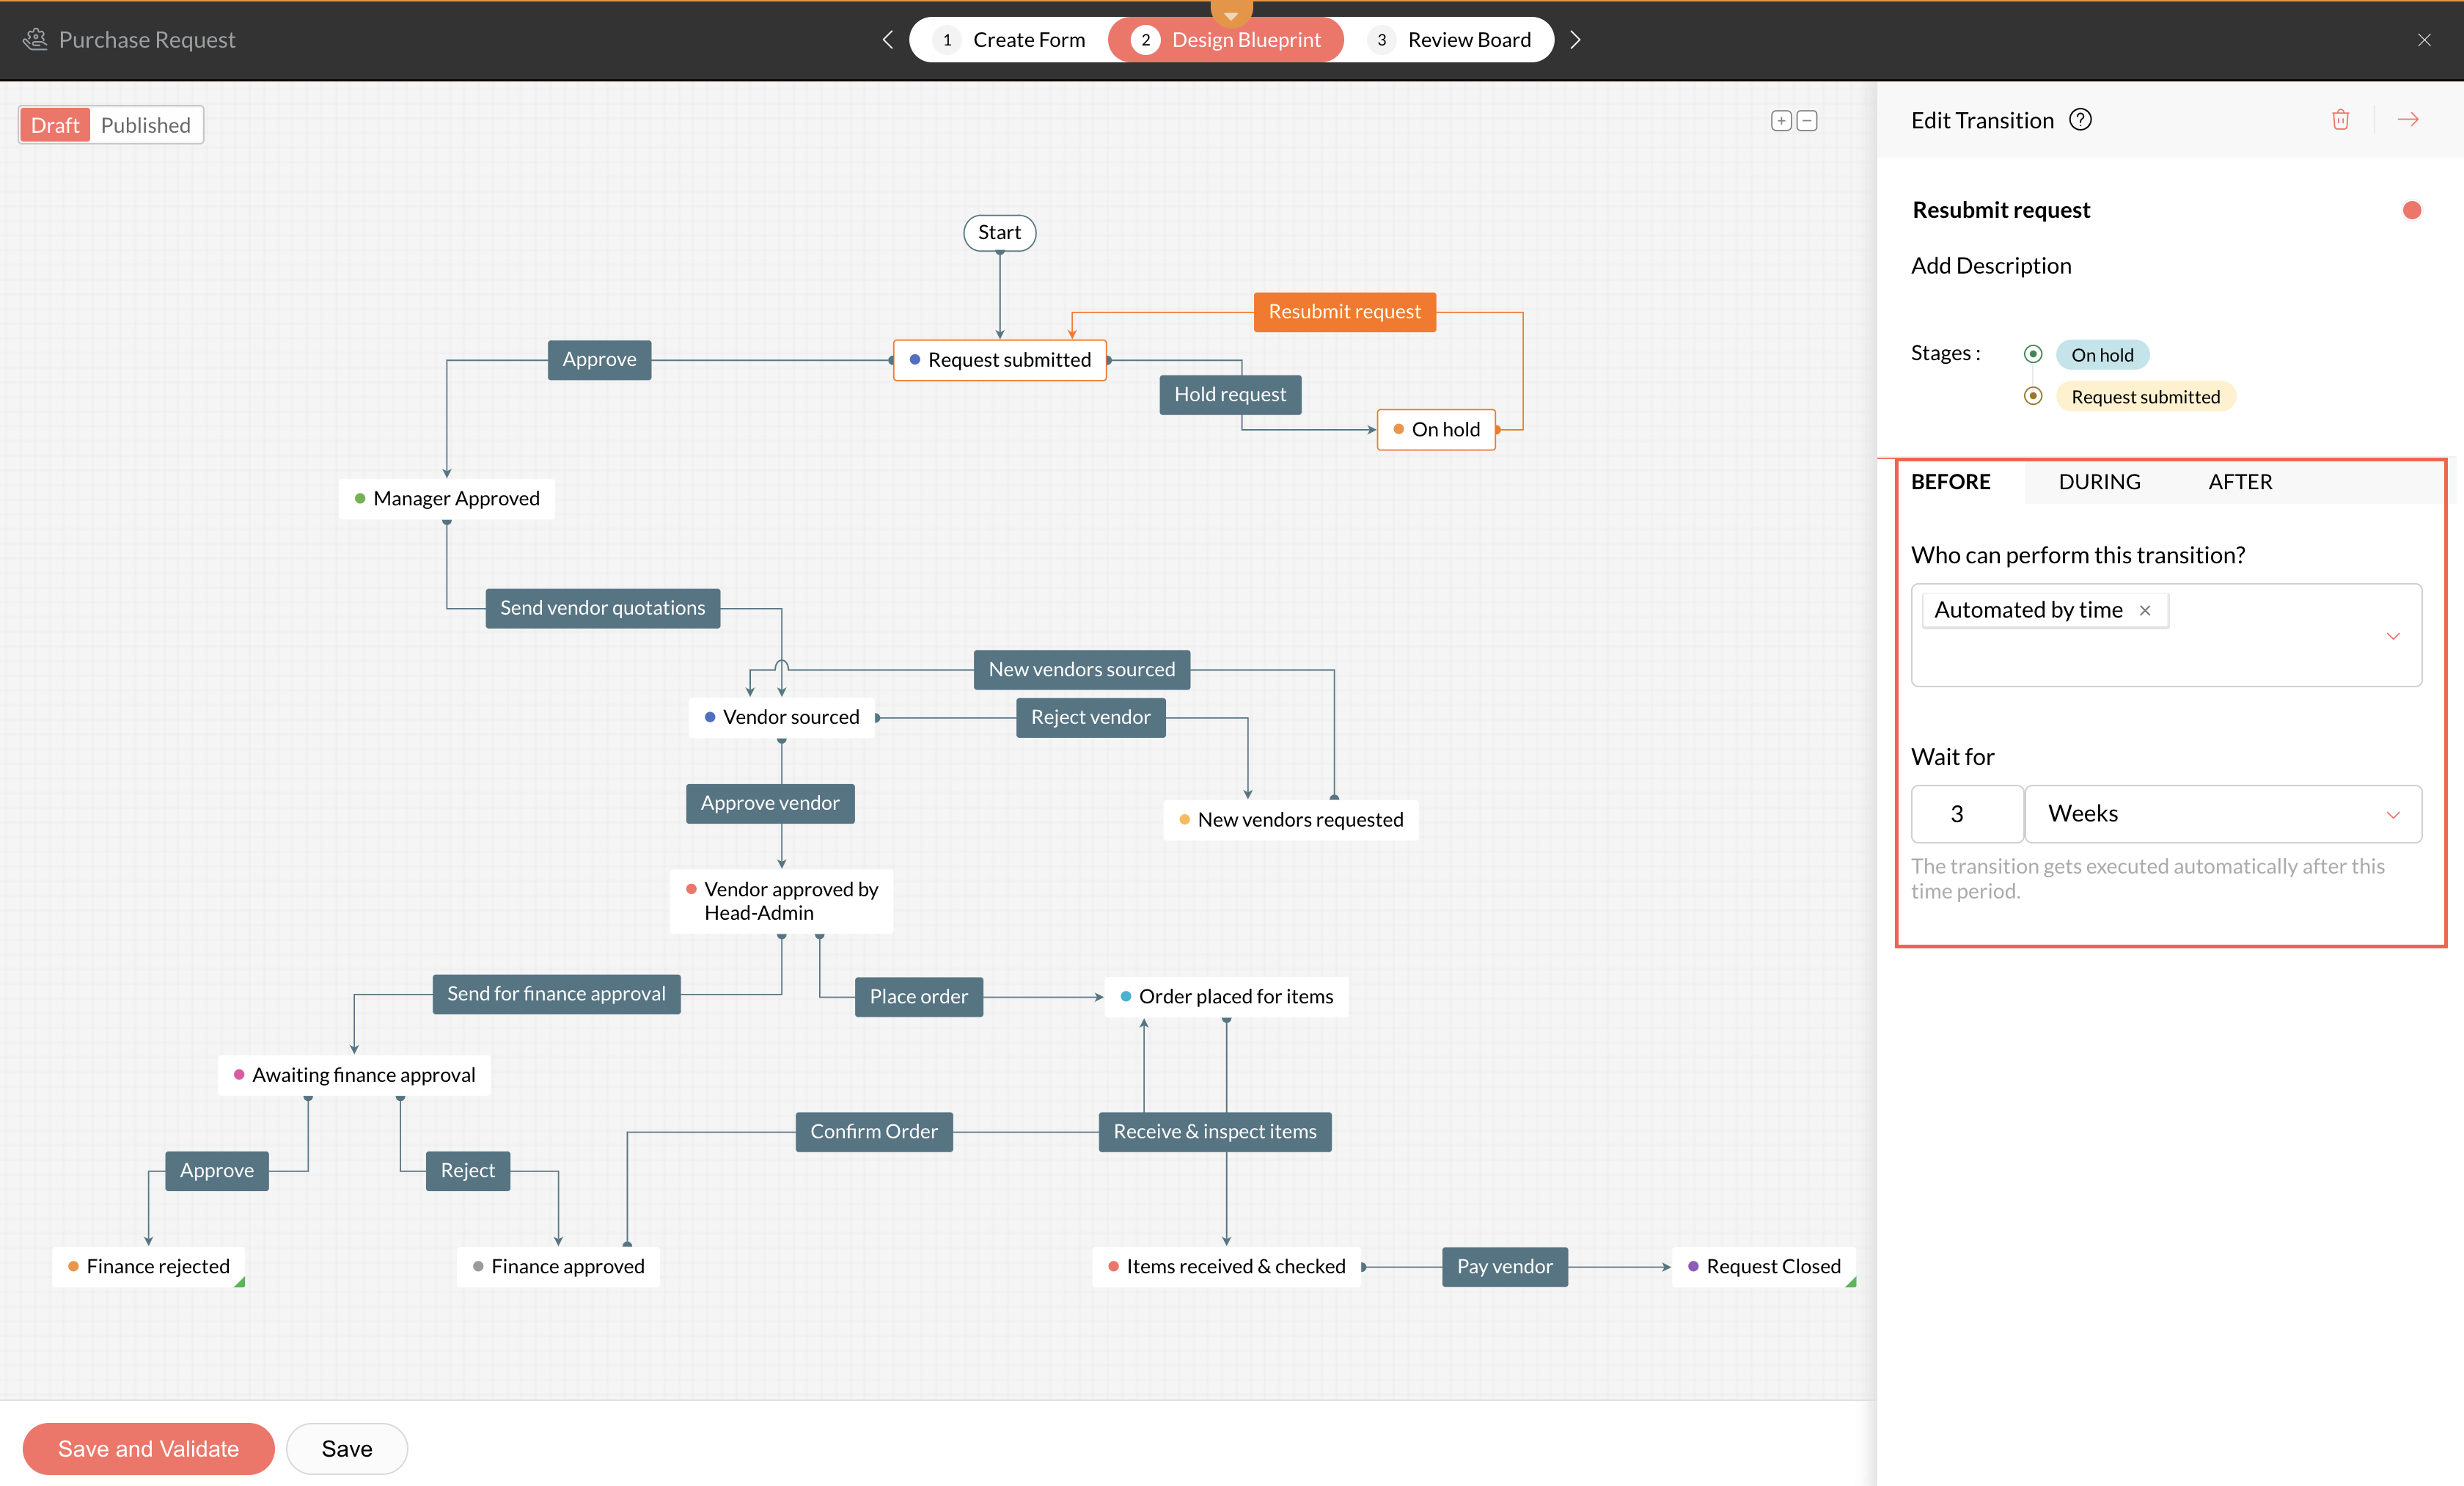The height and width of the screenshot is (1486, 2464).
Task: Click the zoom in plus icon
Action: pos(1780,121)
